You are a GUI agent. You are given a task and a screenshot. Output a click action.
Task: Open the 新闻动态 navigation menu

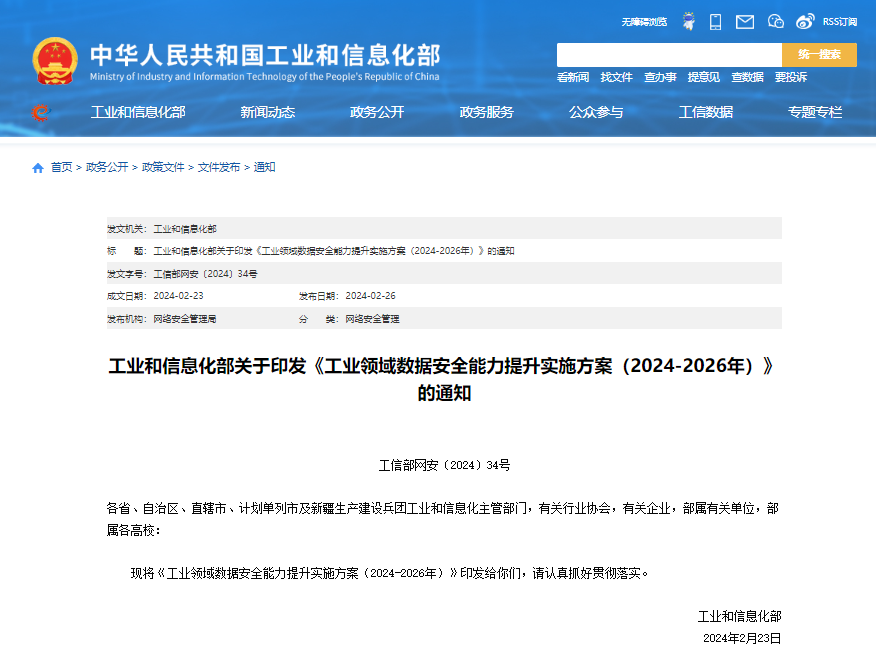[x=267, y=112]
